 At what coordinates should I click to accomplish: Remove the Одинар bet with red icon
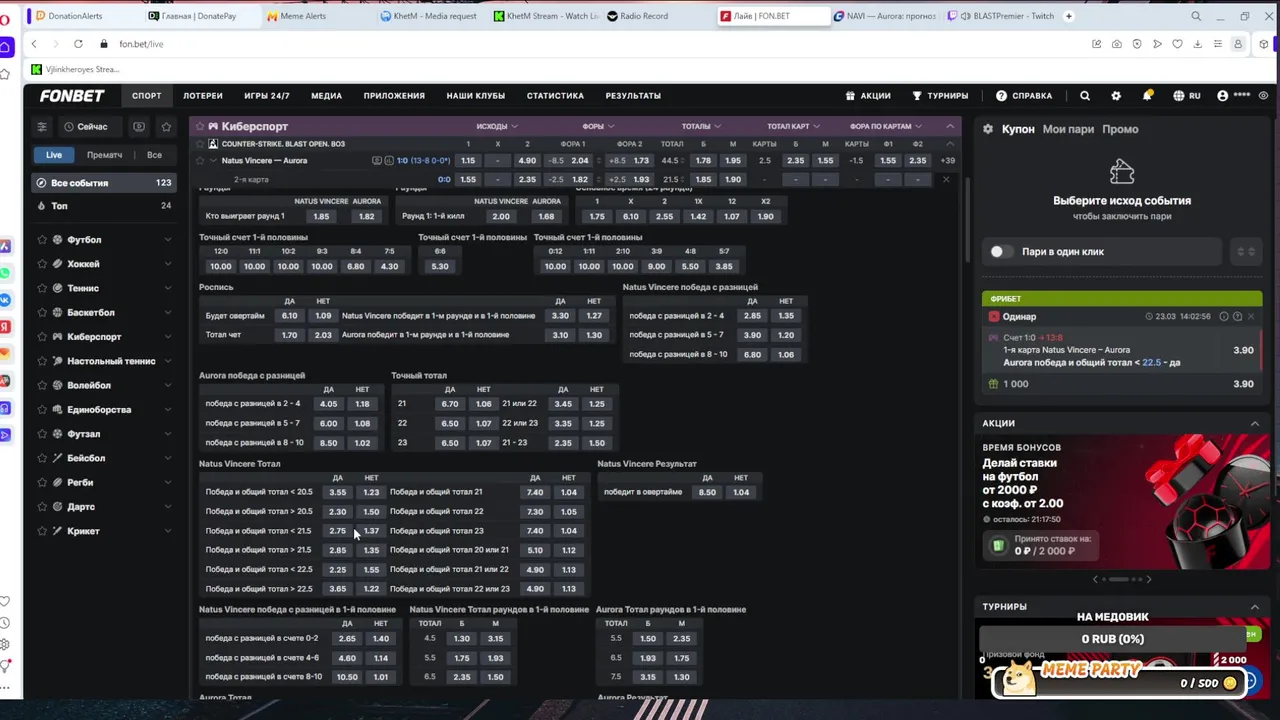tap(993, 317)
